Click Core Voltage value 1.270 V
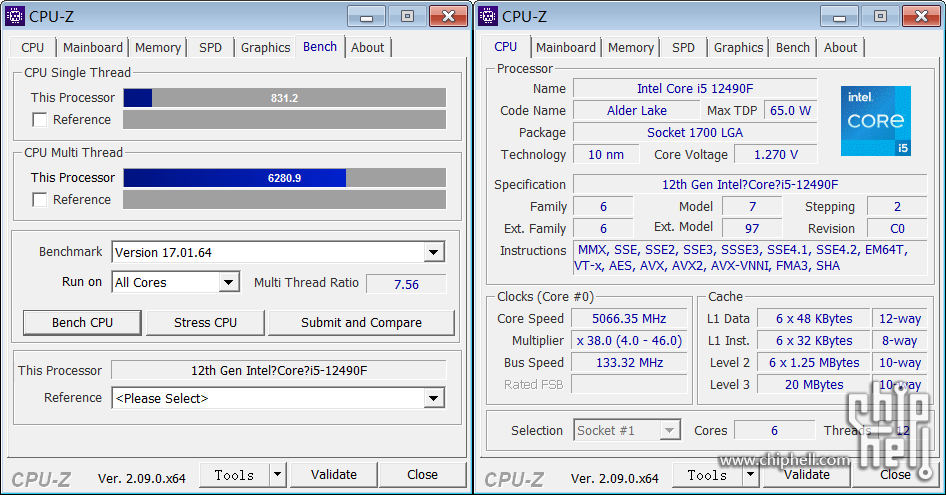 coord(776,155)
